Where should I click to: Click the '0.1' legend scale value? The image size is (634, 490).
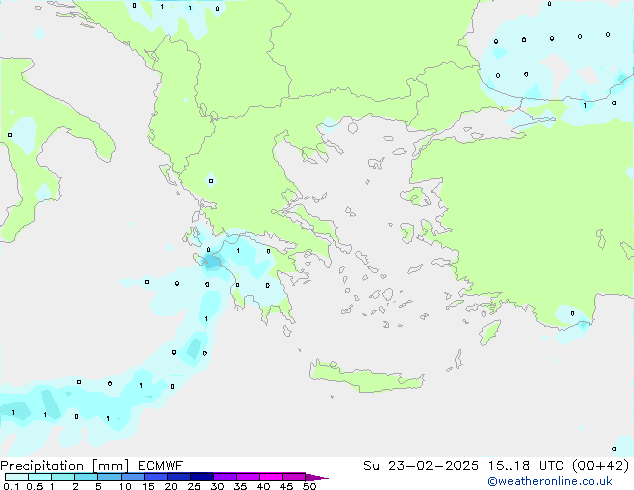point(11,486)
